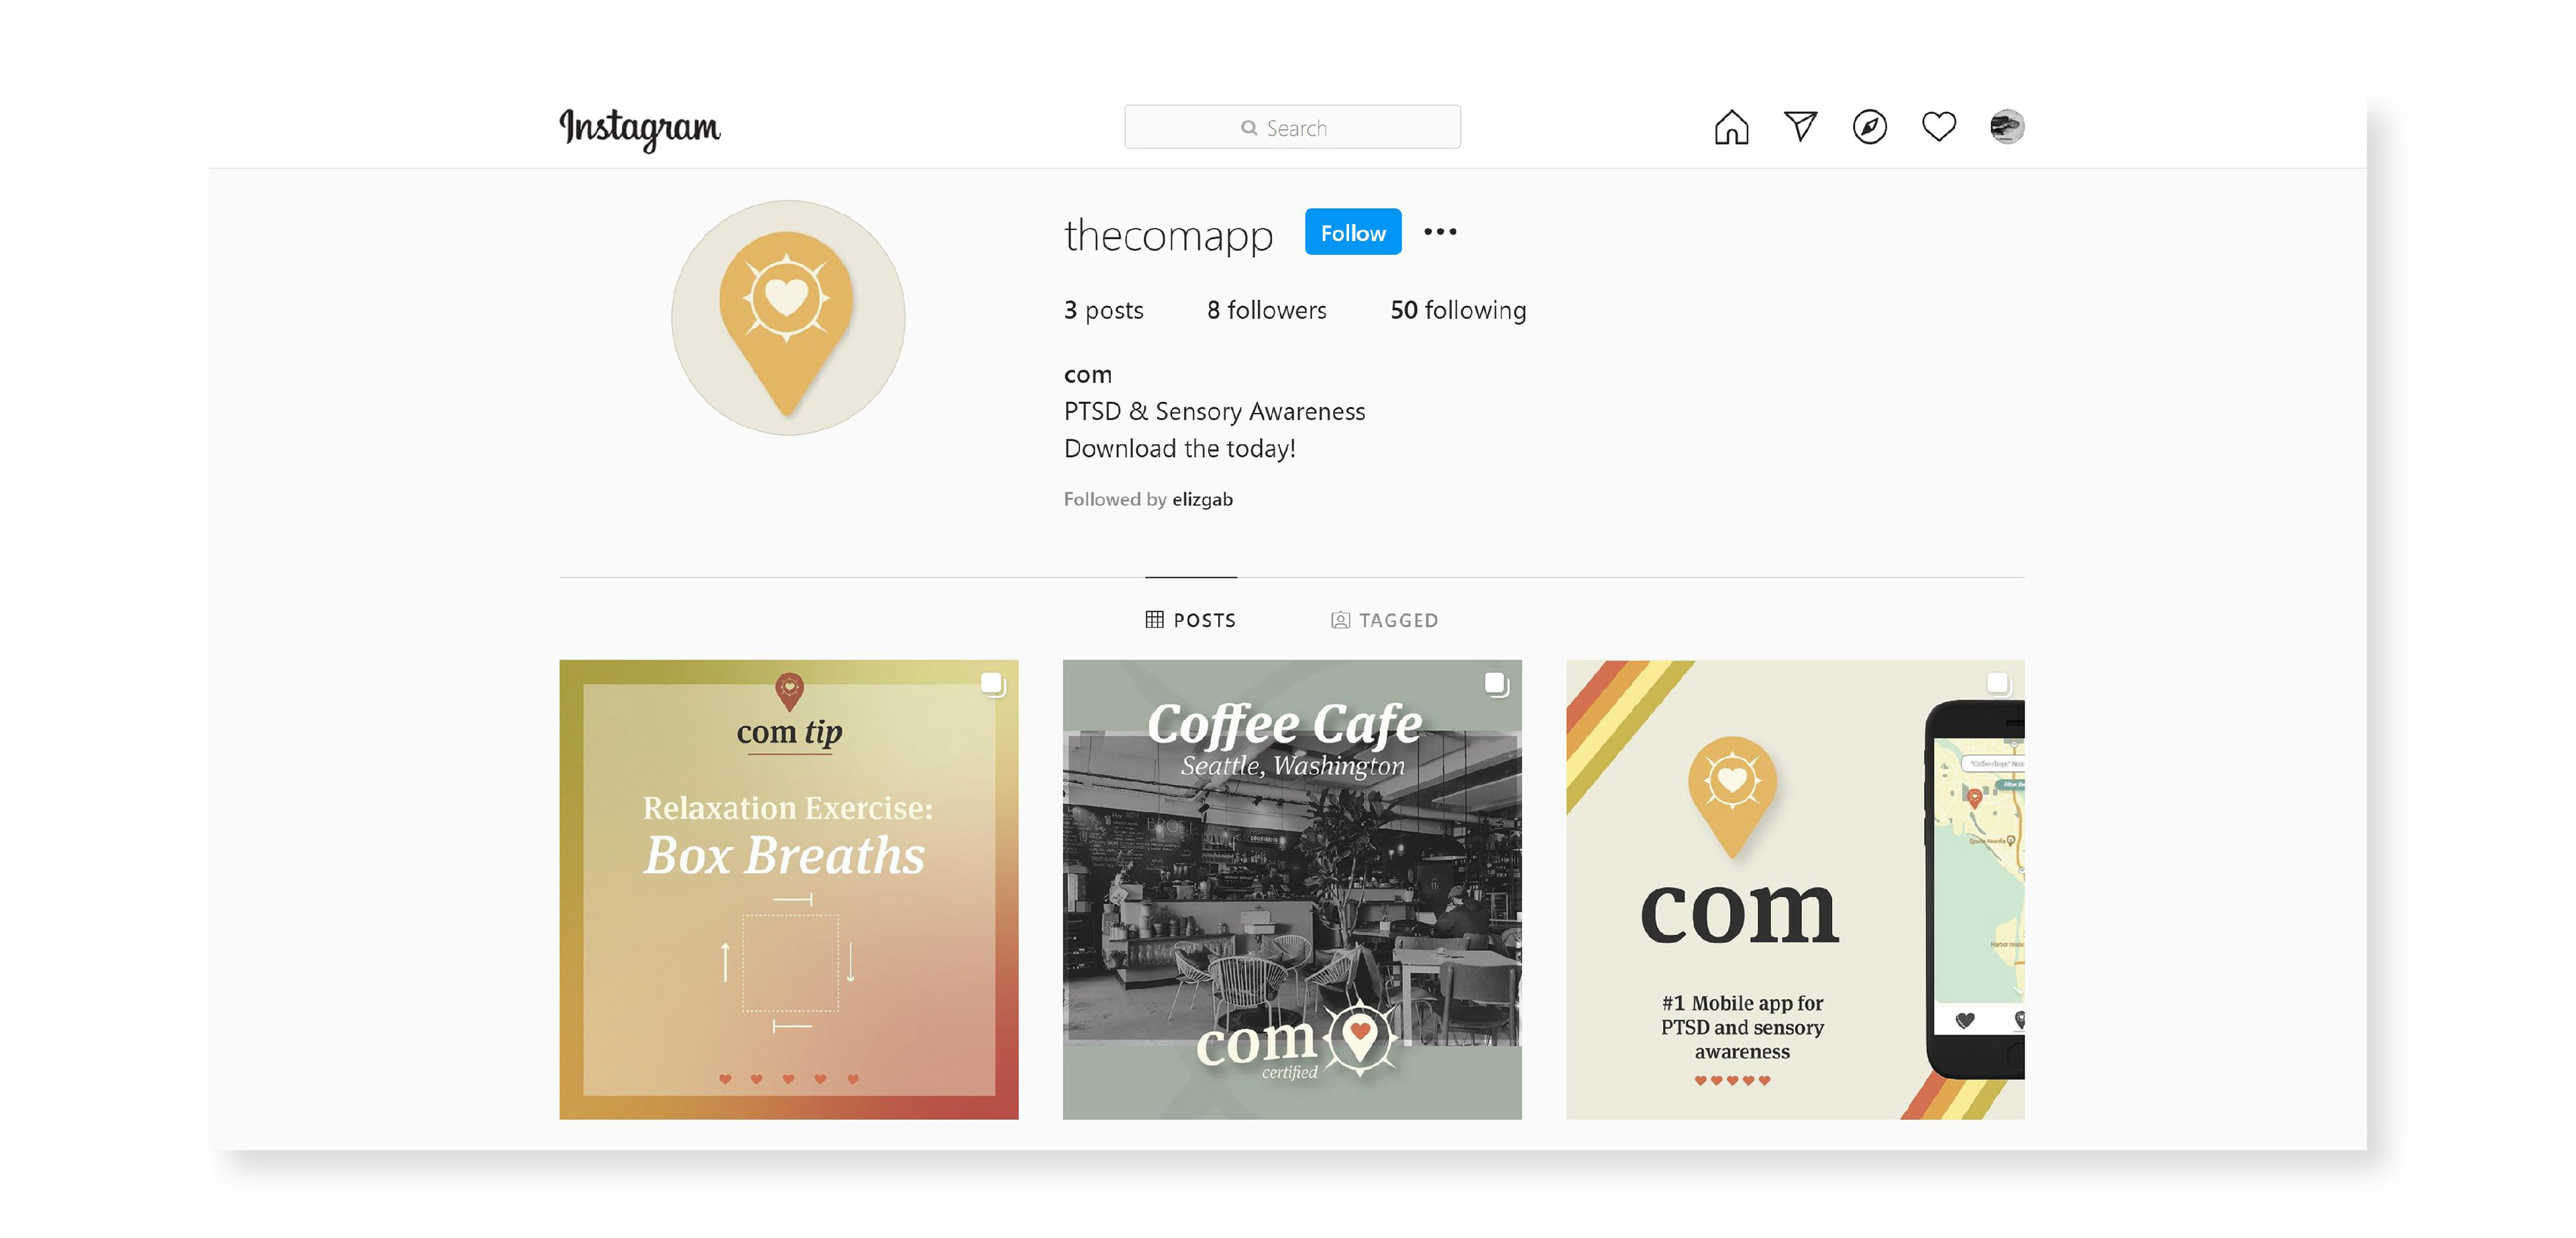2576x1238 pixels.
Task: Switch to the Tagged tab
Action: coord(1384,620)
